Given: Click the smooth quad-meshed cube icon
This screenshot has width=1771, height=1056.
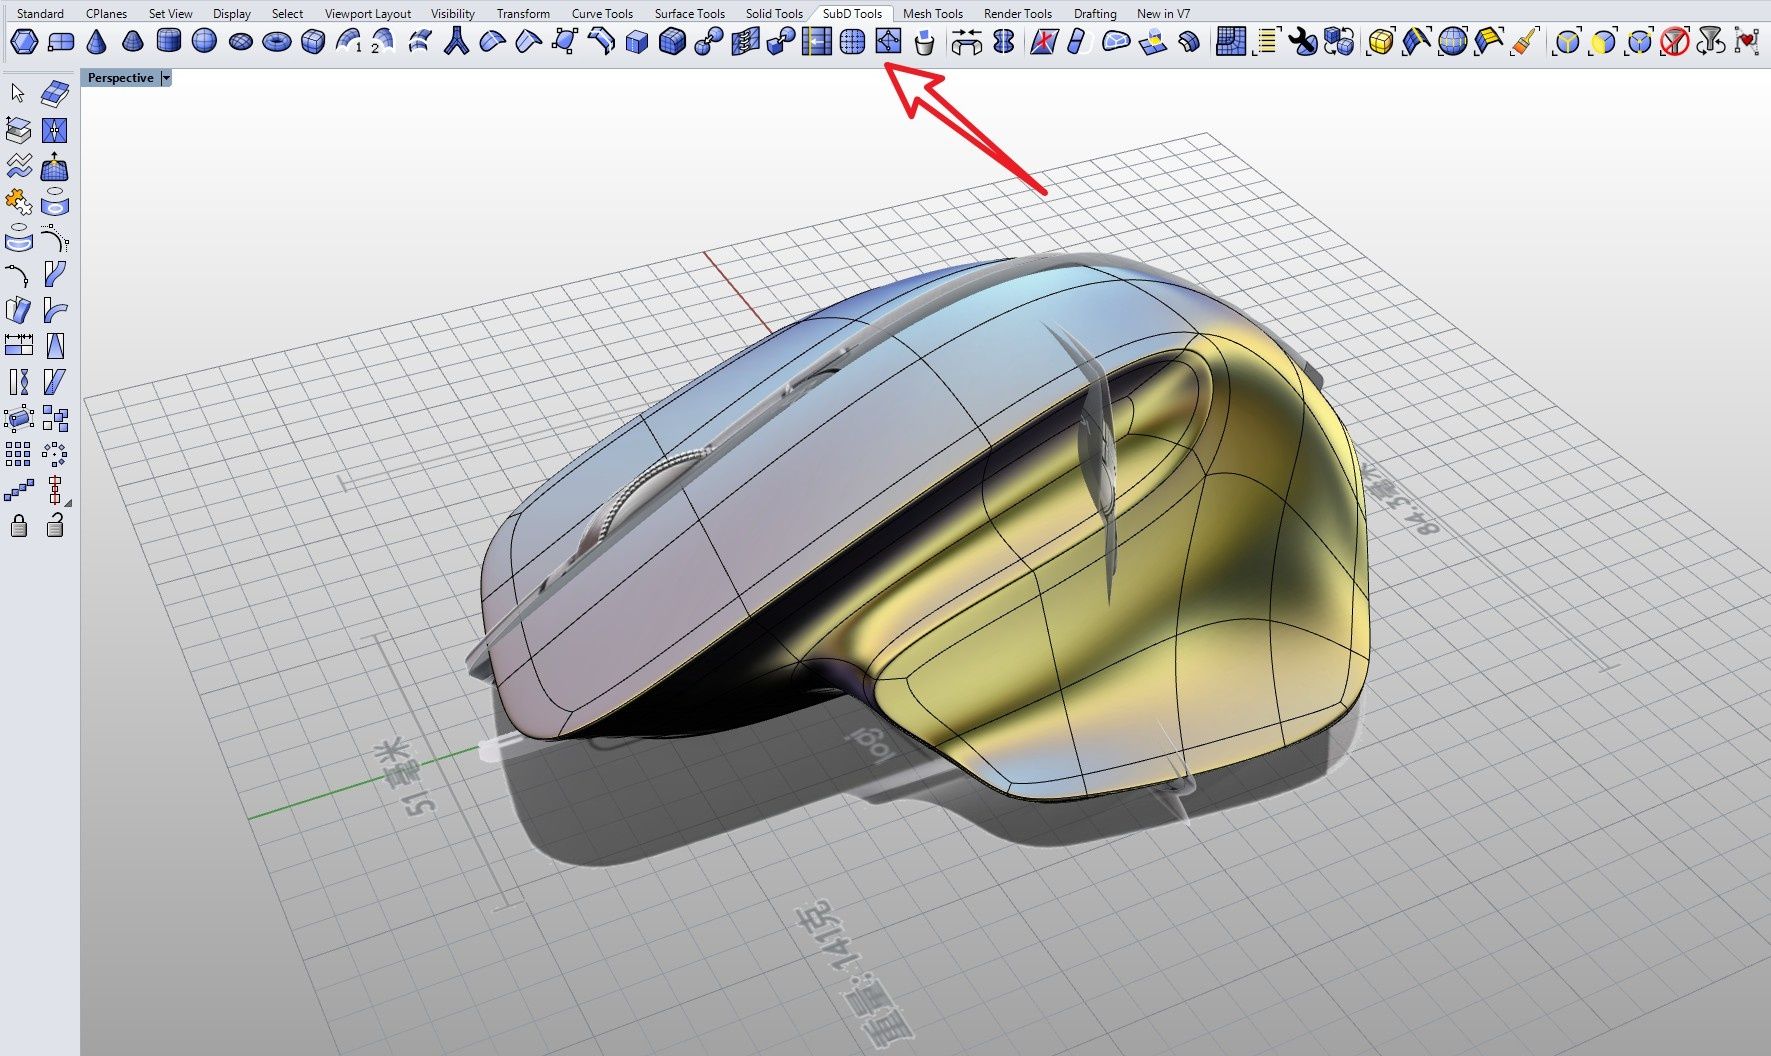Looking at the screenshot, I should (672, 41).
